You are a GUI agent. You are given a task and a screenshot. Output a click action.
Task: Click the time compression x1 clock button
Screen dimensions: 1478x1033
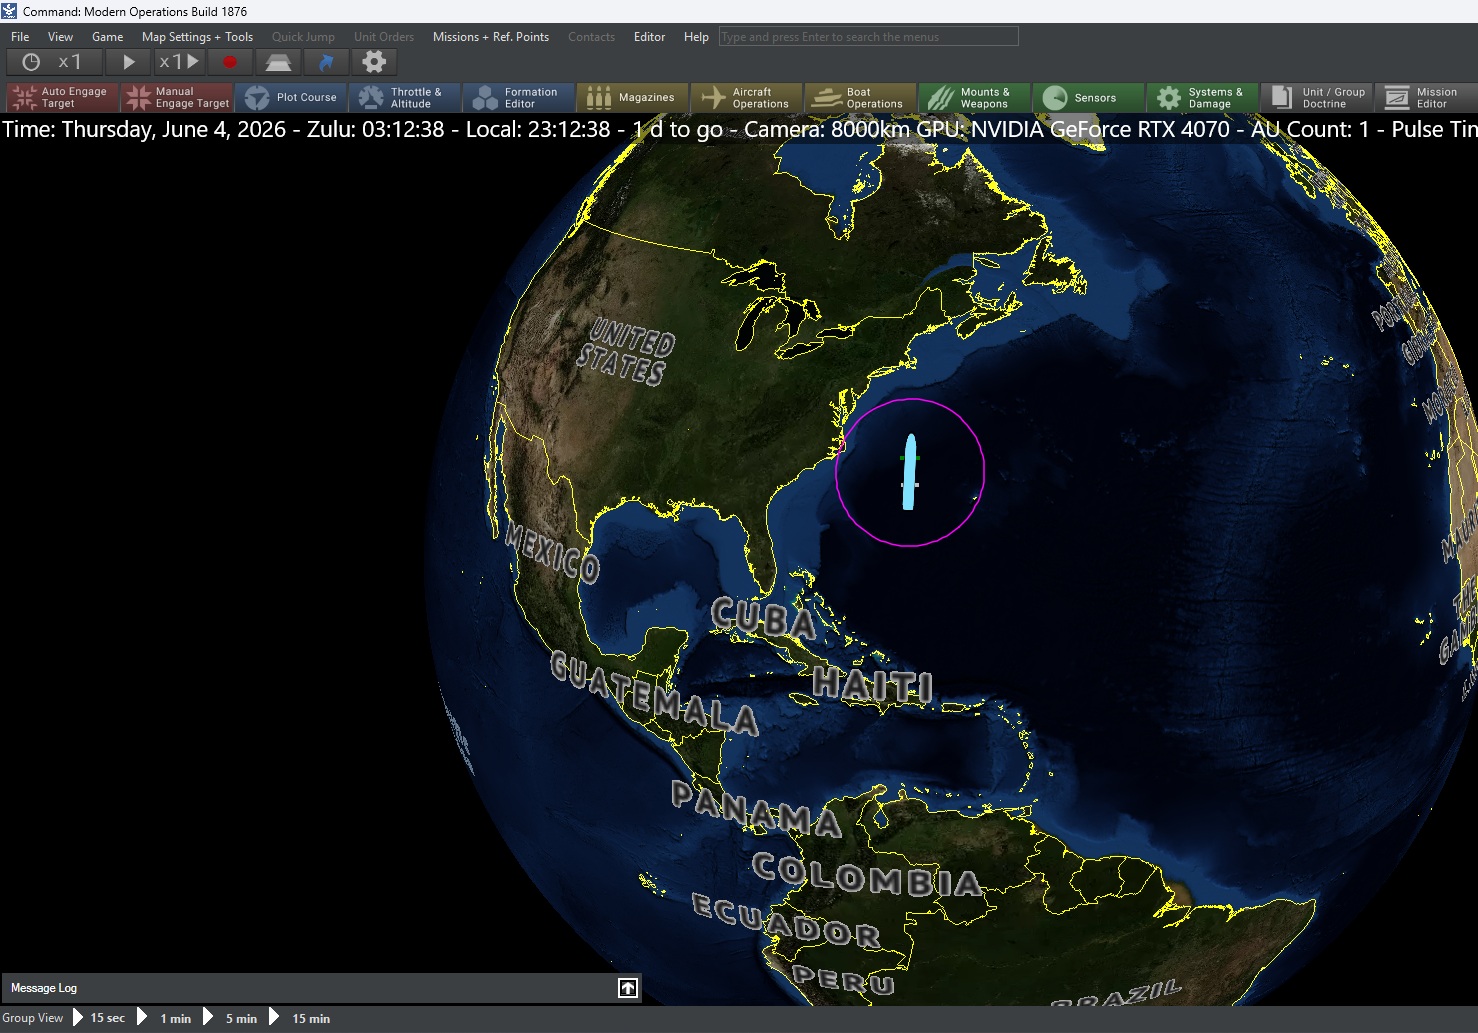pyautogui.click(x=54, y=62)
